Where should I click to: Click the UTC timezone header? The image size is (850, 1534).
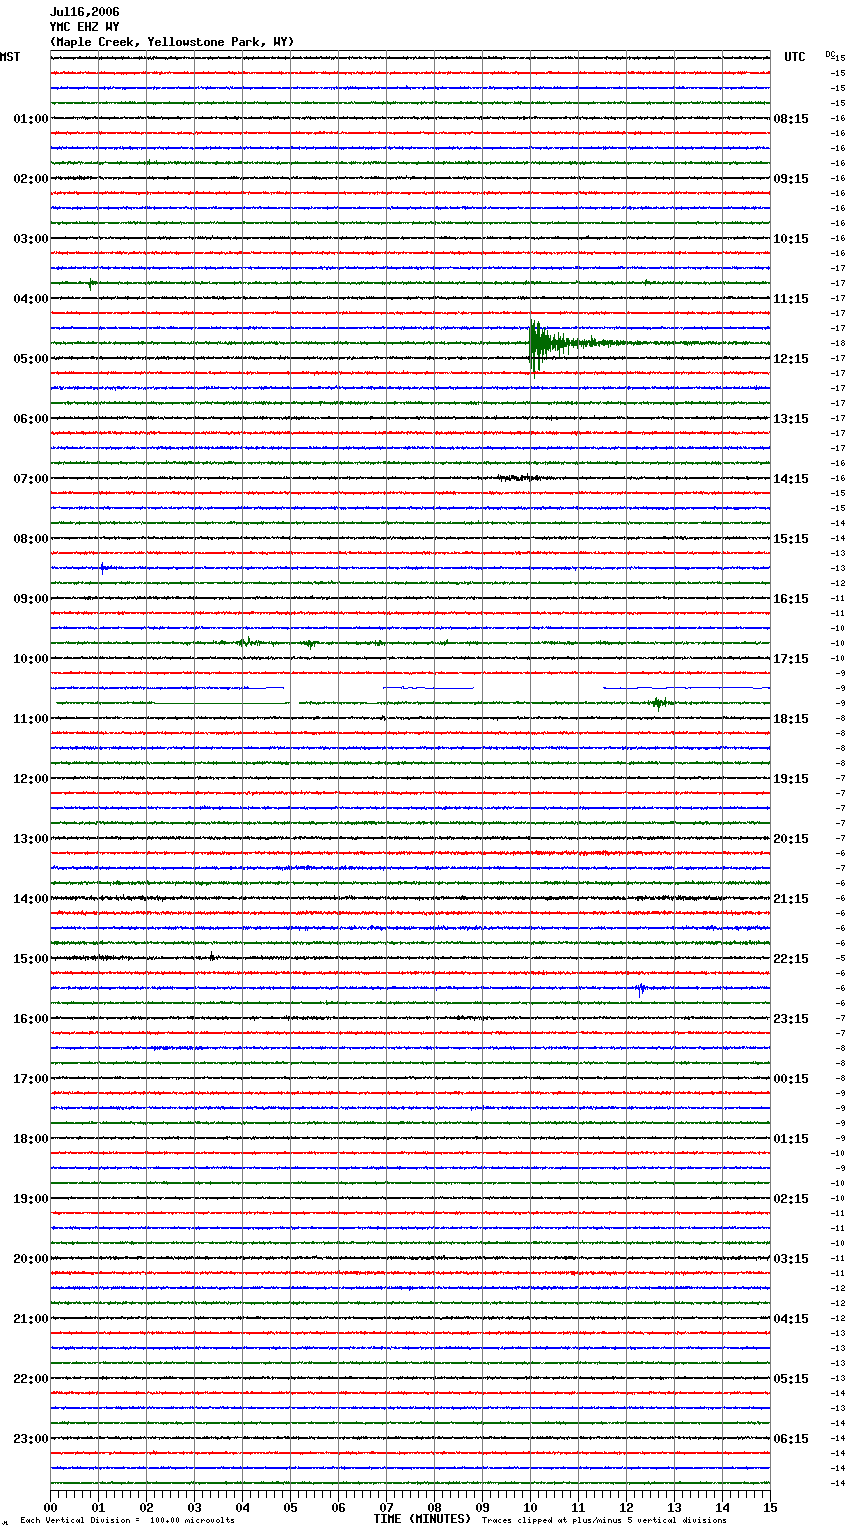tap(795, 57)
